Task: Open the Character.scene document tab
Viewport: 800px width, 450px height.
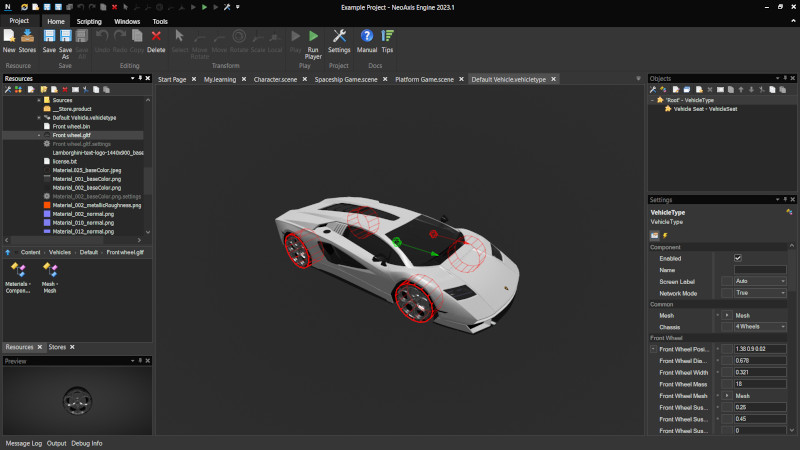Action: pyautogui.click(x=275, y=80)
